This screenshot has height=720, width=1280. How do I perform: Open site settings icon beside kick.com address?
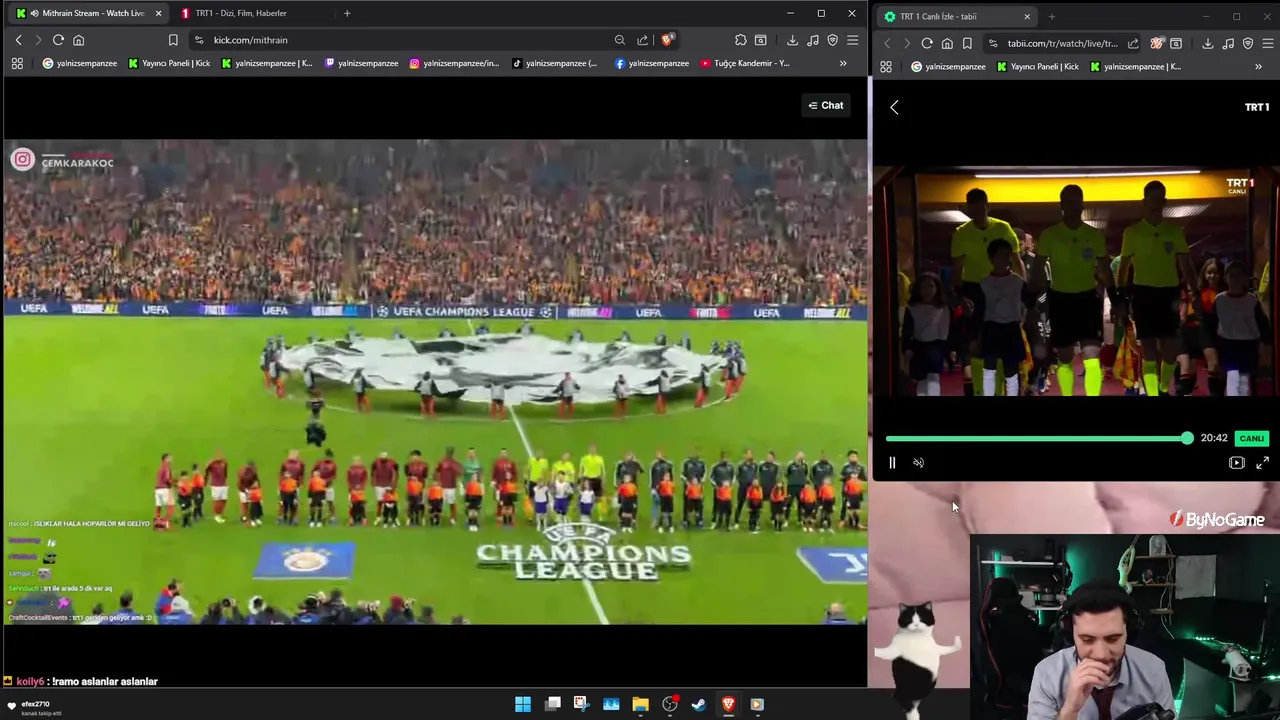[x=199, y=40]
